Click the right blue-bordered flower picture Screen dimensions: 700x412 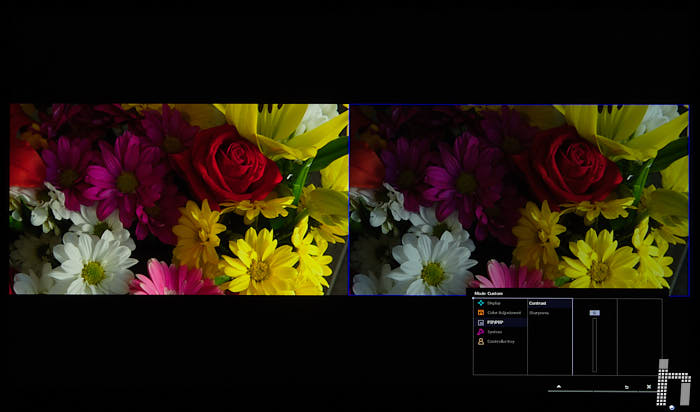(519, 200)
